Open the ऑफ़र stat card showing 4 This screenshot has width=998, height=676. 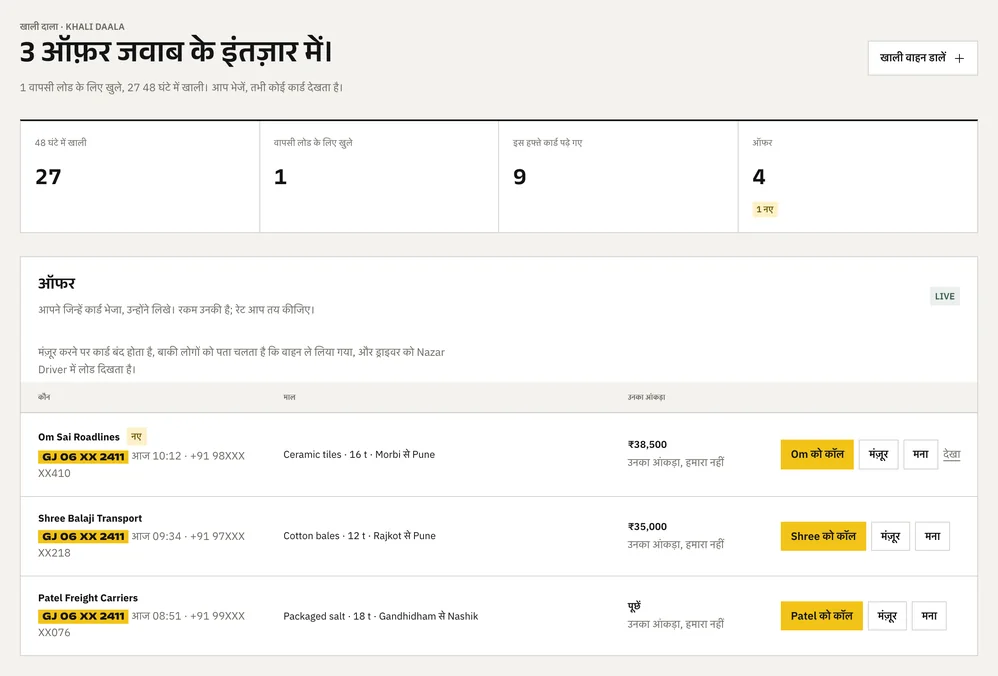coord(858,177)
